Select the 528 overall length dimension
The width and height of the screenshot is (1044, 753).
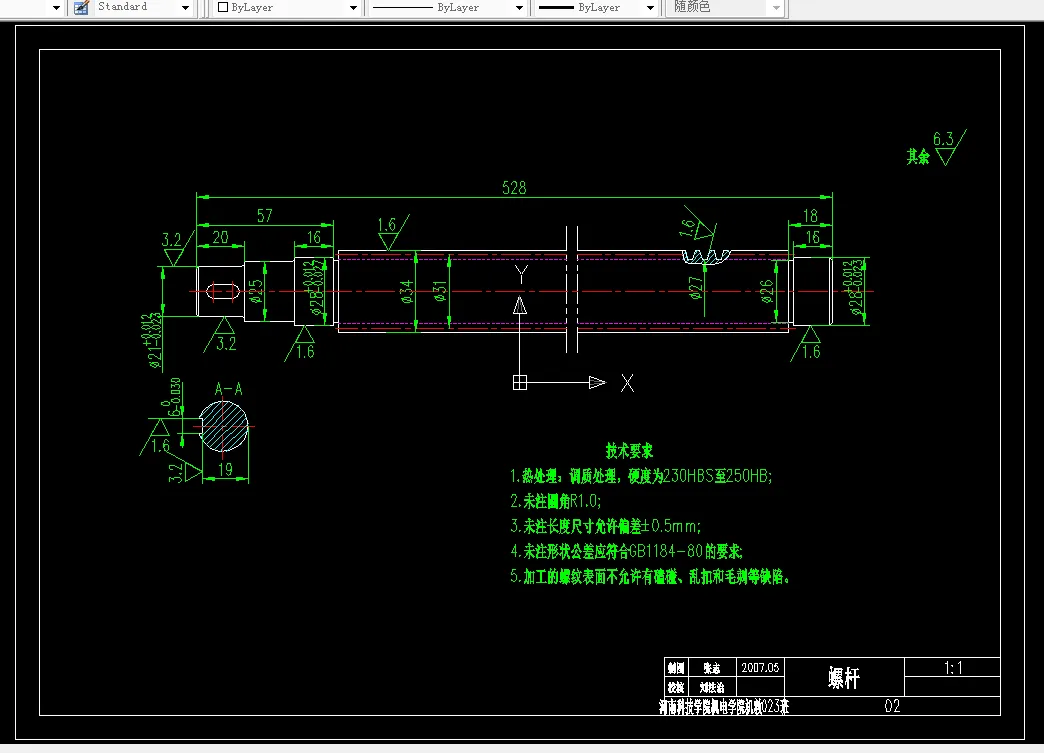[514, 188]
